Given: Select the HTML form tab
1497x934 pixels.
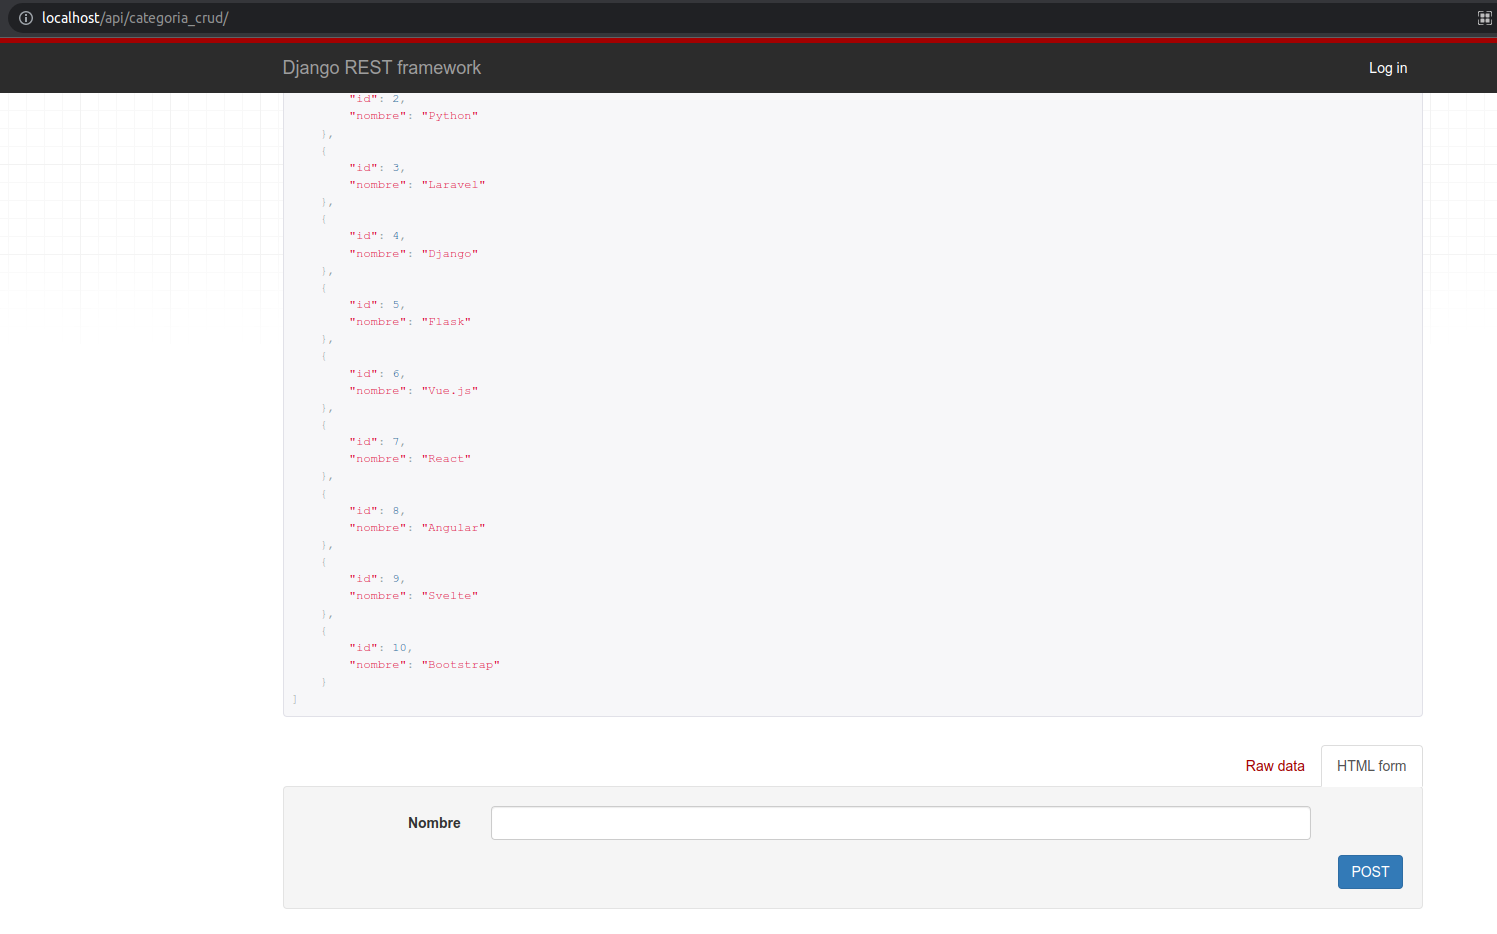Looking at the screenshot, I should click(1371, 766).
